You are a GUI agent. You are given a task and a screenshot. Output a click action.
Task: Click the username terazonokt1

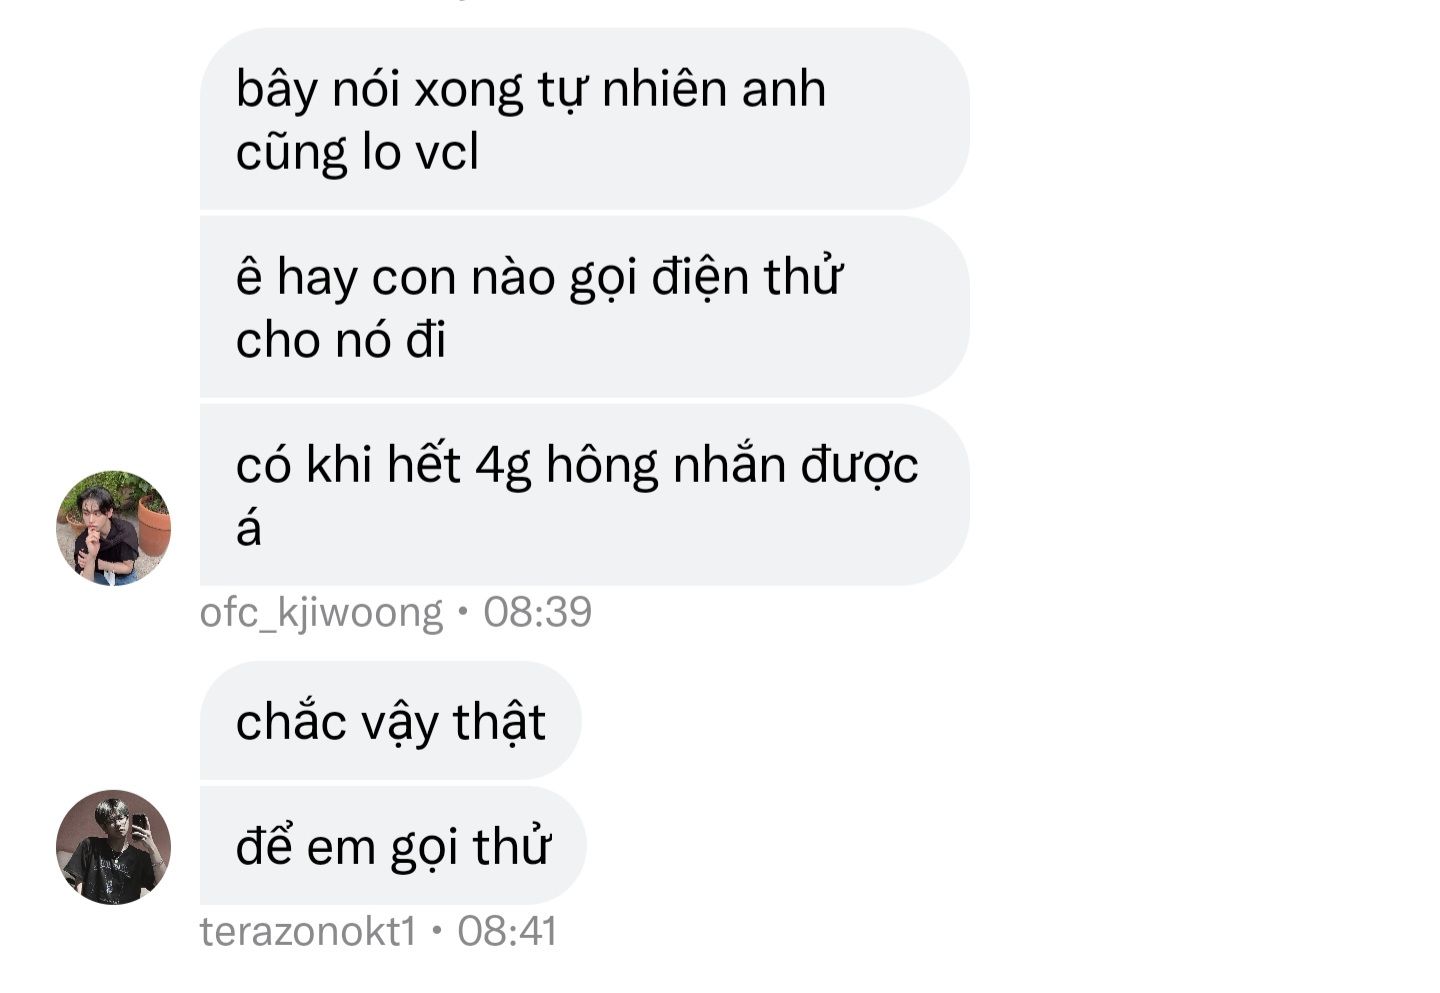[x=308, y=932]
